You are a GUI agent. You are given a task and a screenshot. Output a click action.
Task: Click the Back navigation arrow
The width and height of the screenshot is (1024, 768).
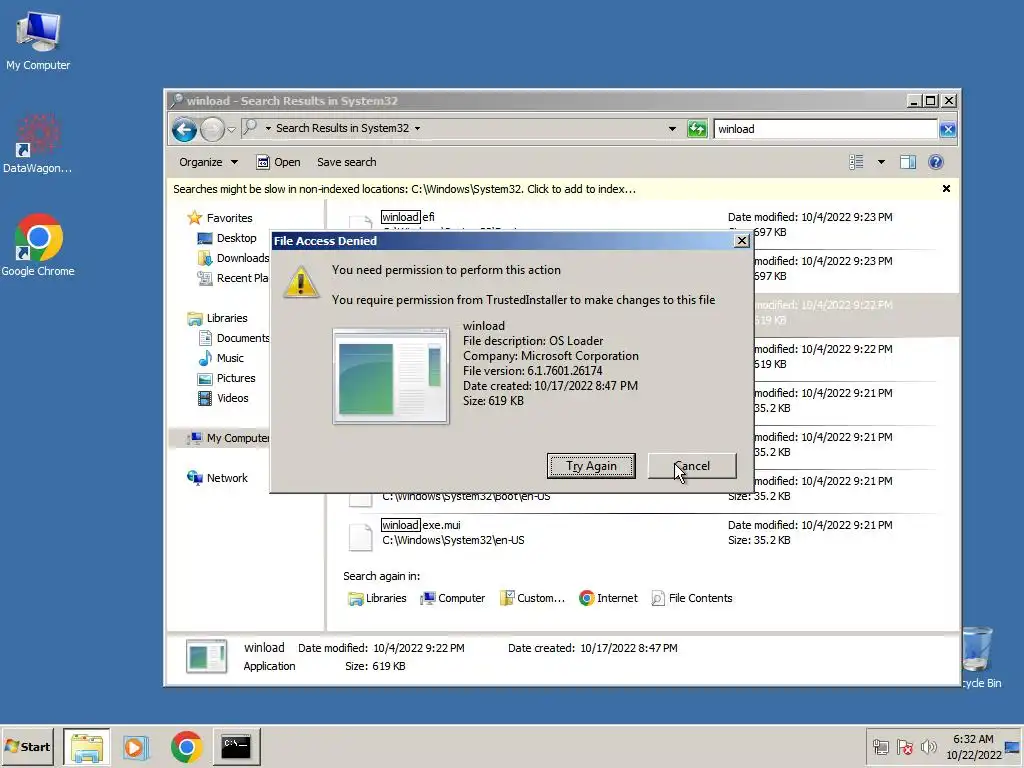(184, 129)
